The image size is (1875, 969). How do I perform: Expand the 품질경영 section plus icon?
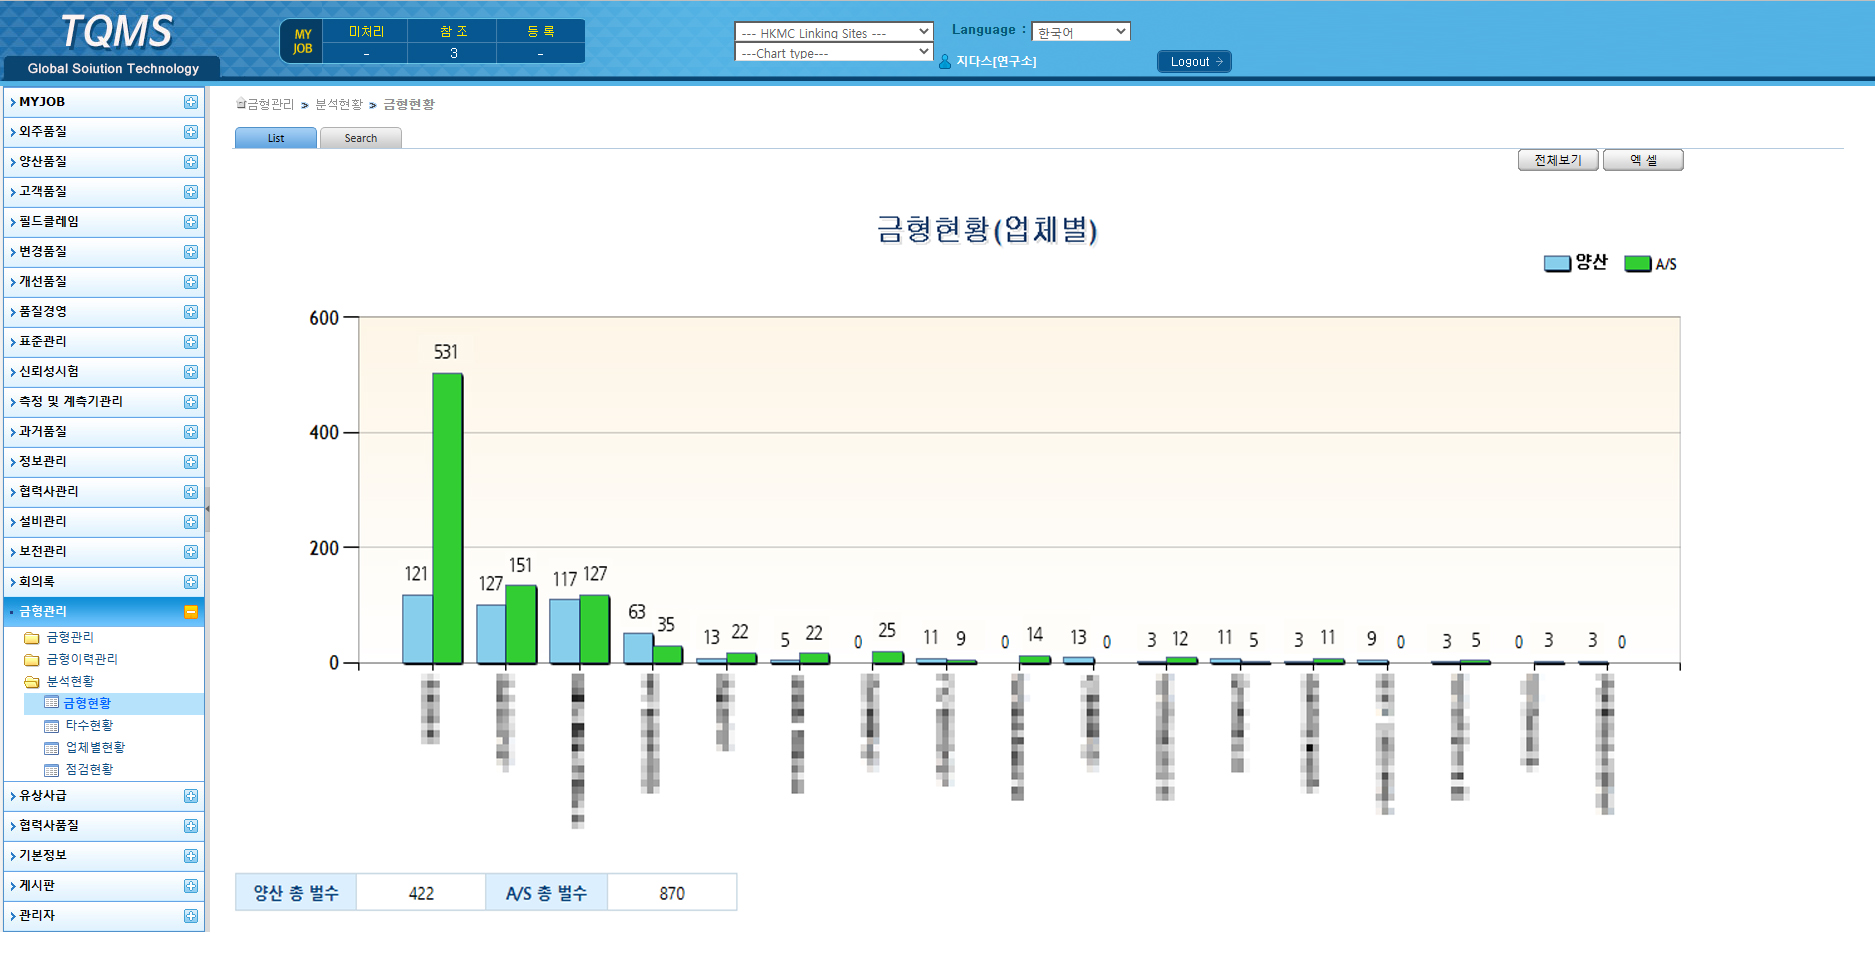(191, 312)
